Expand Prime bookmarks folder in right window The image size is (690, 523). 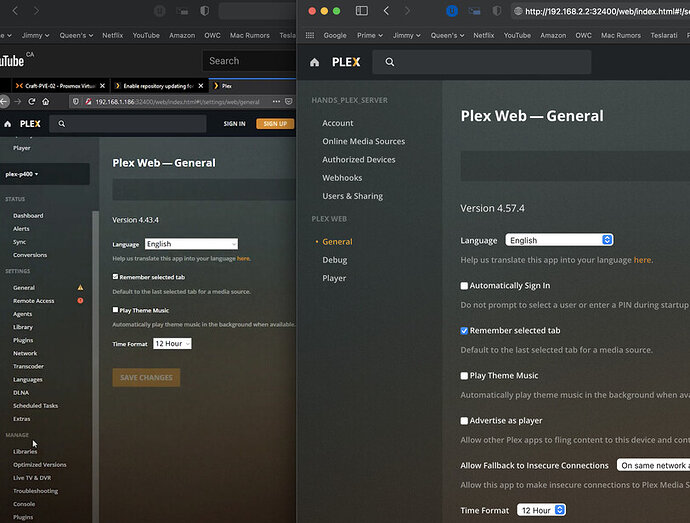pyautogui.click(x=370, y=35)
